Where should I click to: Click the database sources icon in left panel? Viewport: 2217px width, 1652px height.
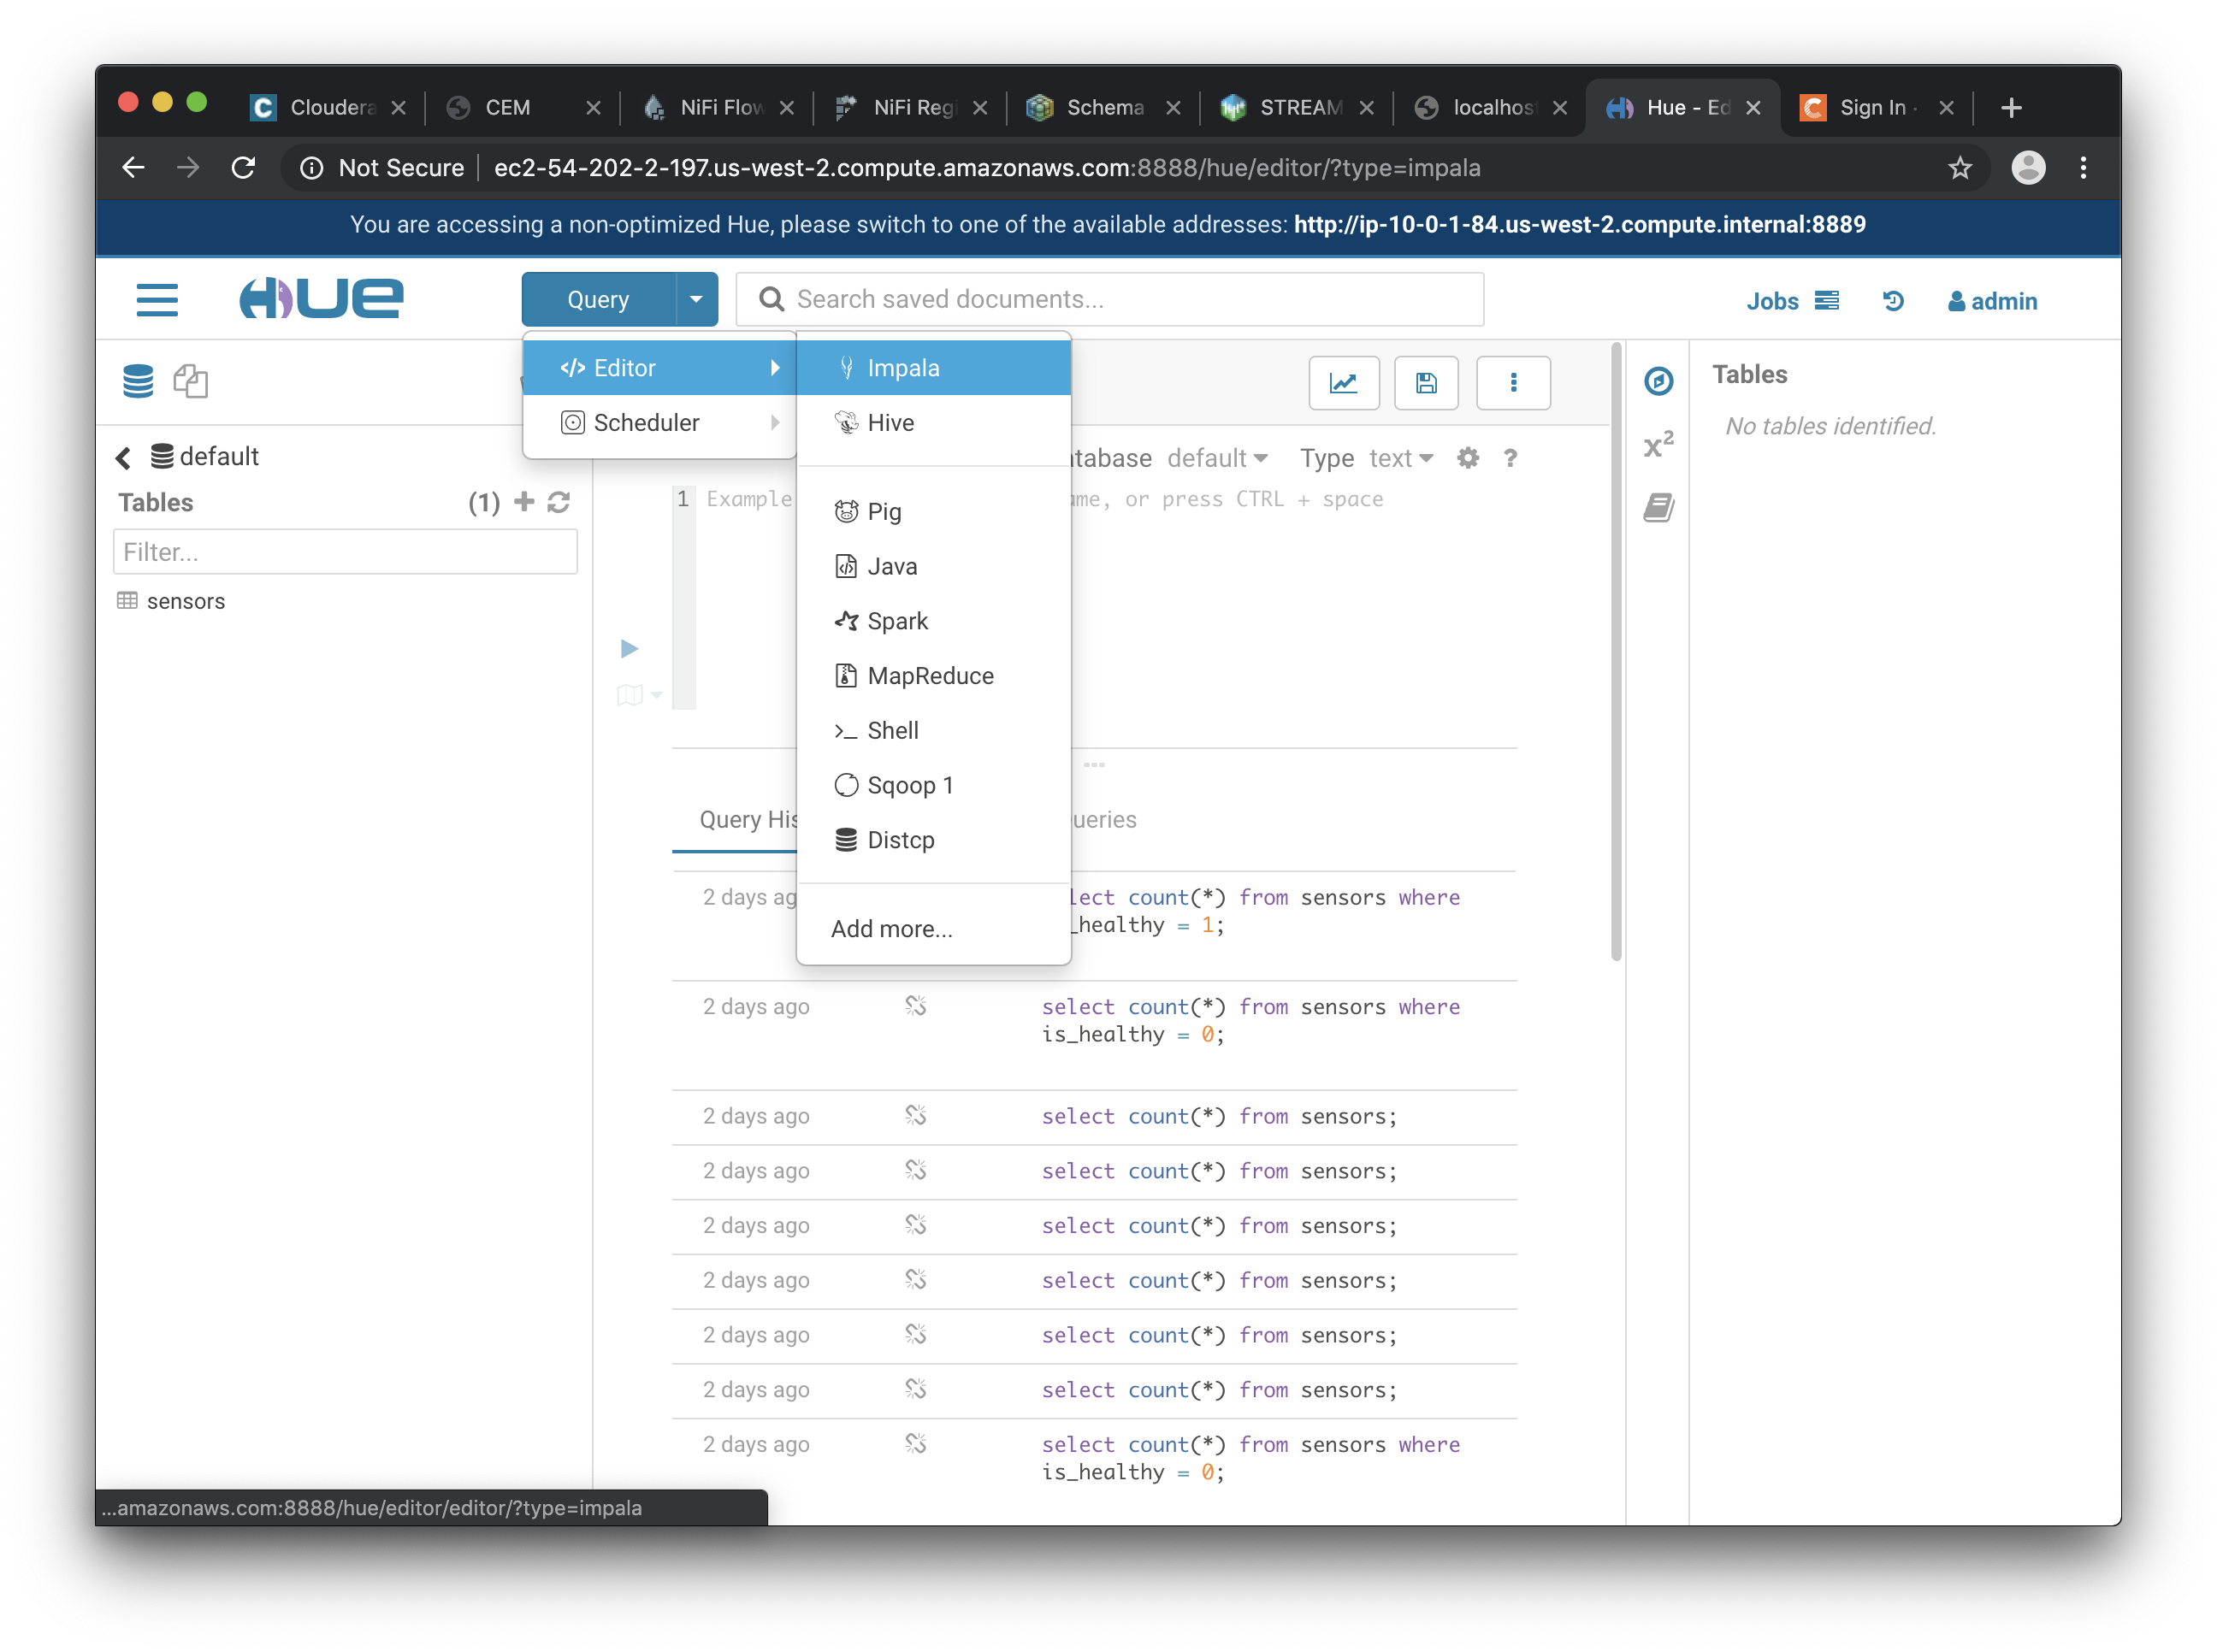pyautogui.click(x=138, y=381)
